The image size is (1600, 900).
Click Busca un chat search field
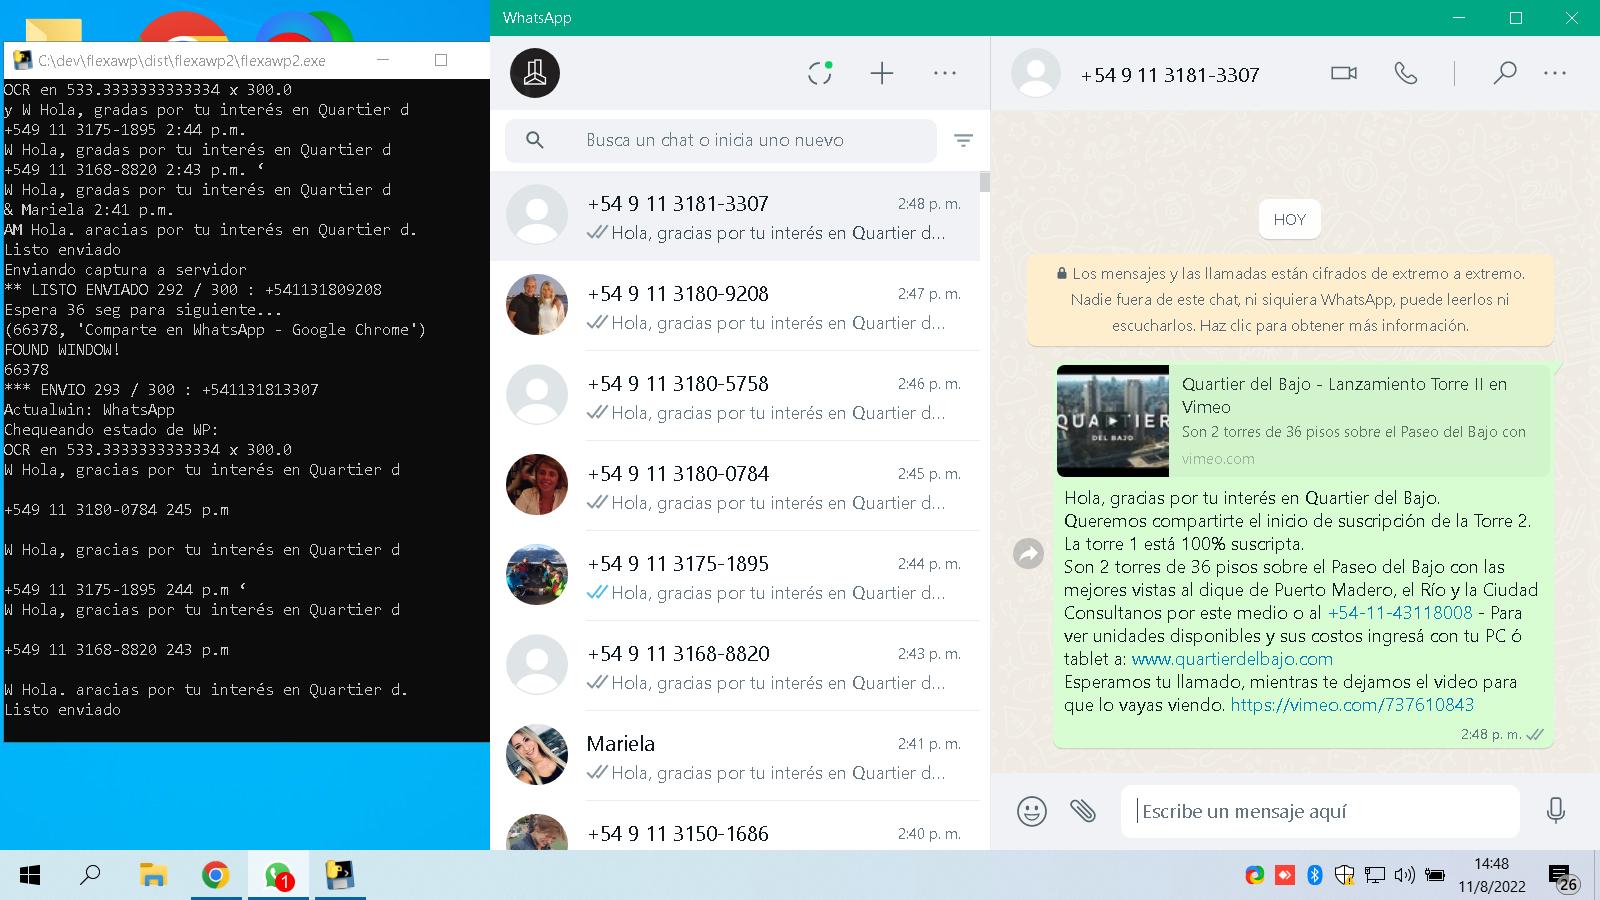point(720,140)
